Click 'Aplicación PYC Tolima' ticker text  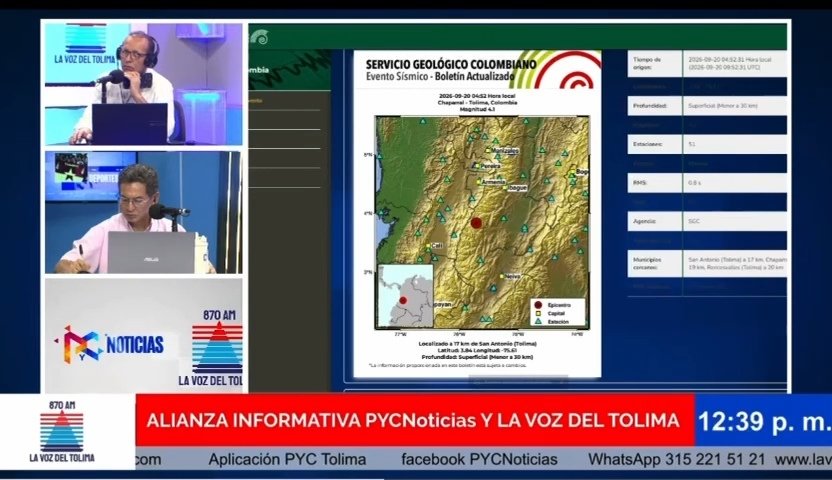(x=287, y=459)
